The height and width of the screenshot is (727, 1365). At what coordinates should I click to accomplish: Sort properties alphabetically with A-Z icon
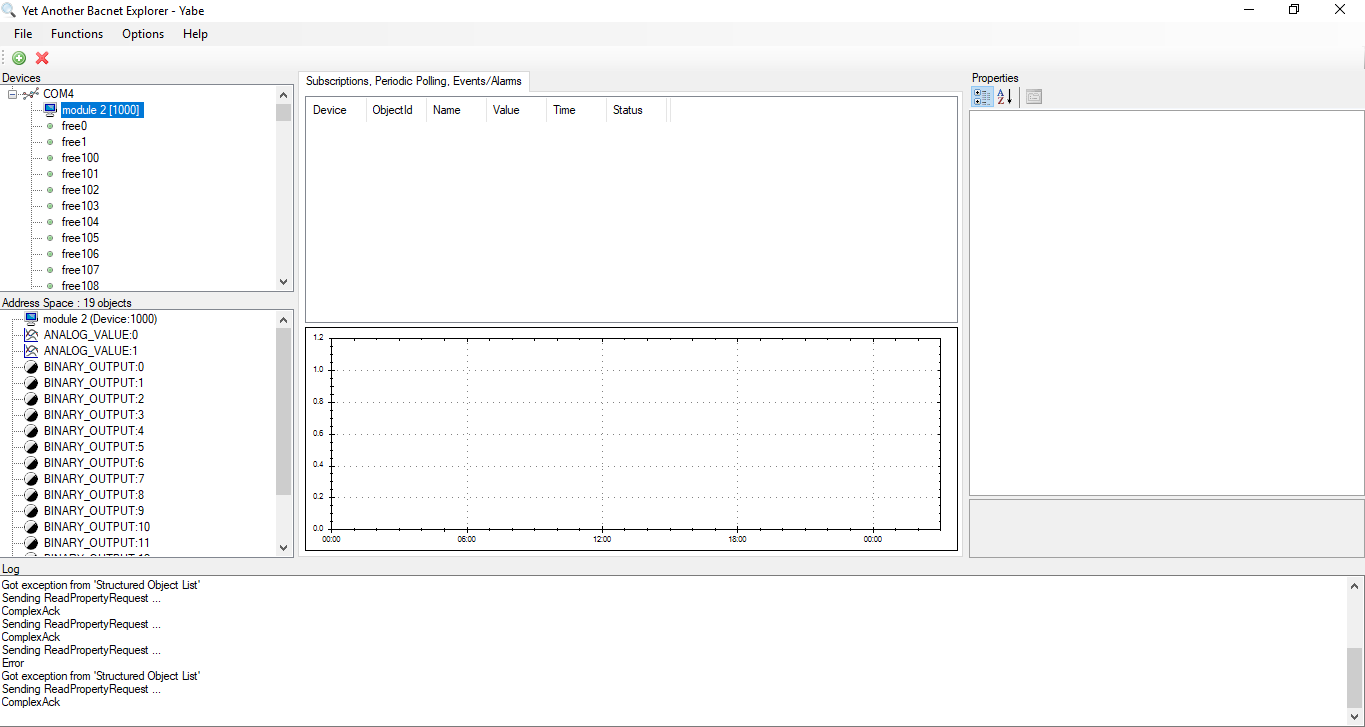(x=1005, y=96)
